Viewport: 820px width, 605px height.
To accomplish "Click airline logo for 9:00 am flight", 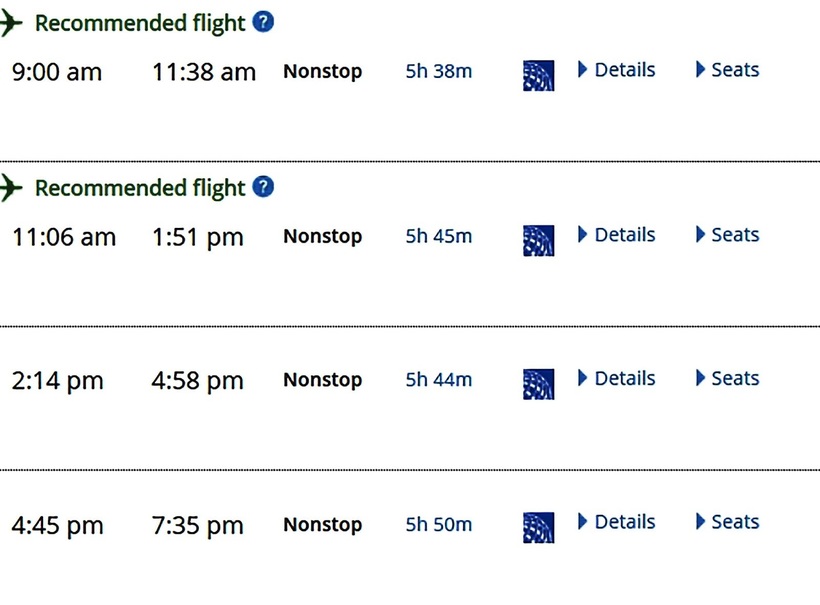I will [538, 75].
